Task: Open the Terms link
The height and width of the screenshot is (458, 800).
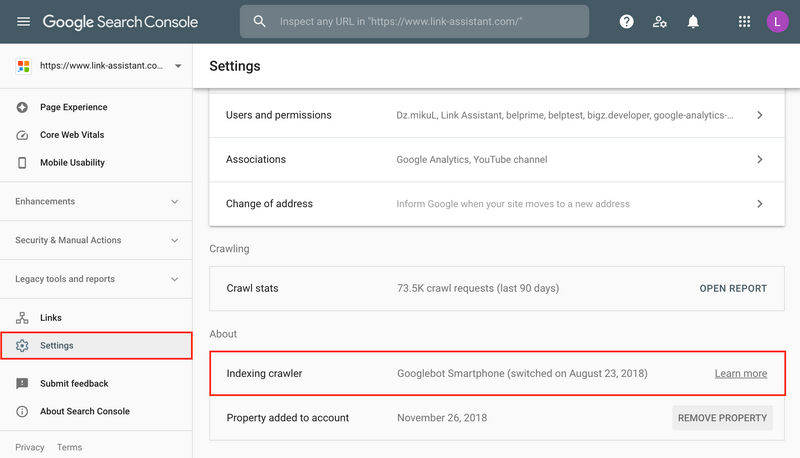Action: point(69,447)
